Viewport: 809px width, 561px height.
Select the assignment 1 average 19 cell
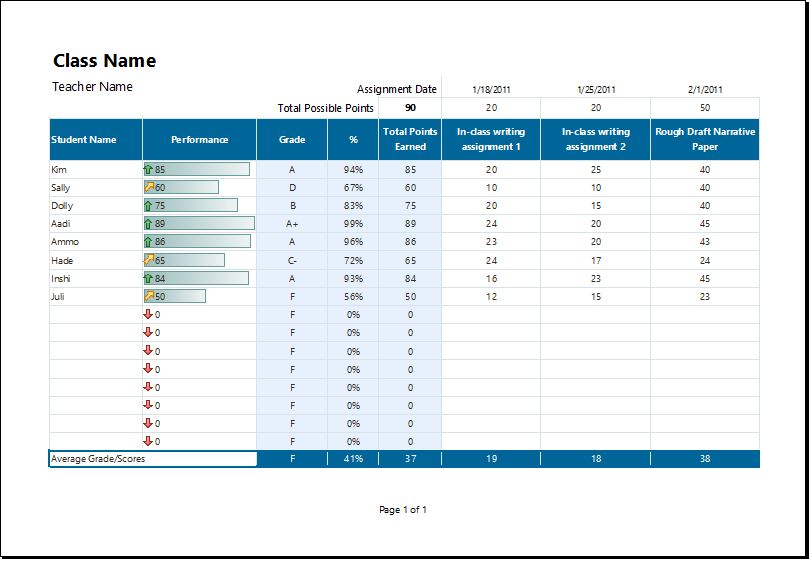pos(491,458)
